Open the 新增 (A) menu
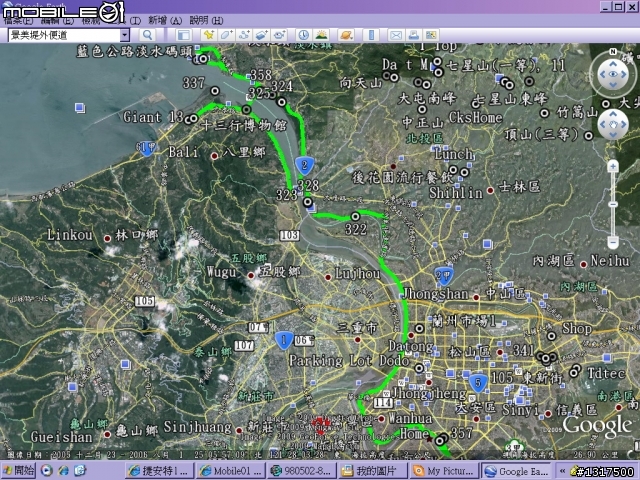 click(x=164, y=20)
